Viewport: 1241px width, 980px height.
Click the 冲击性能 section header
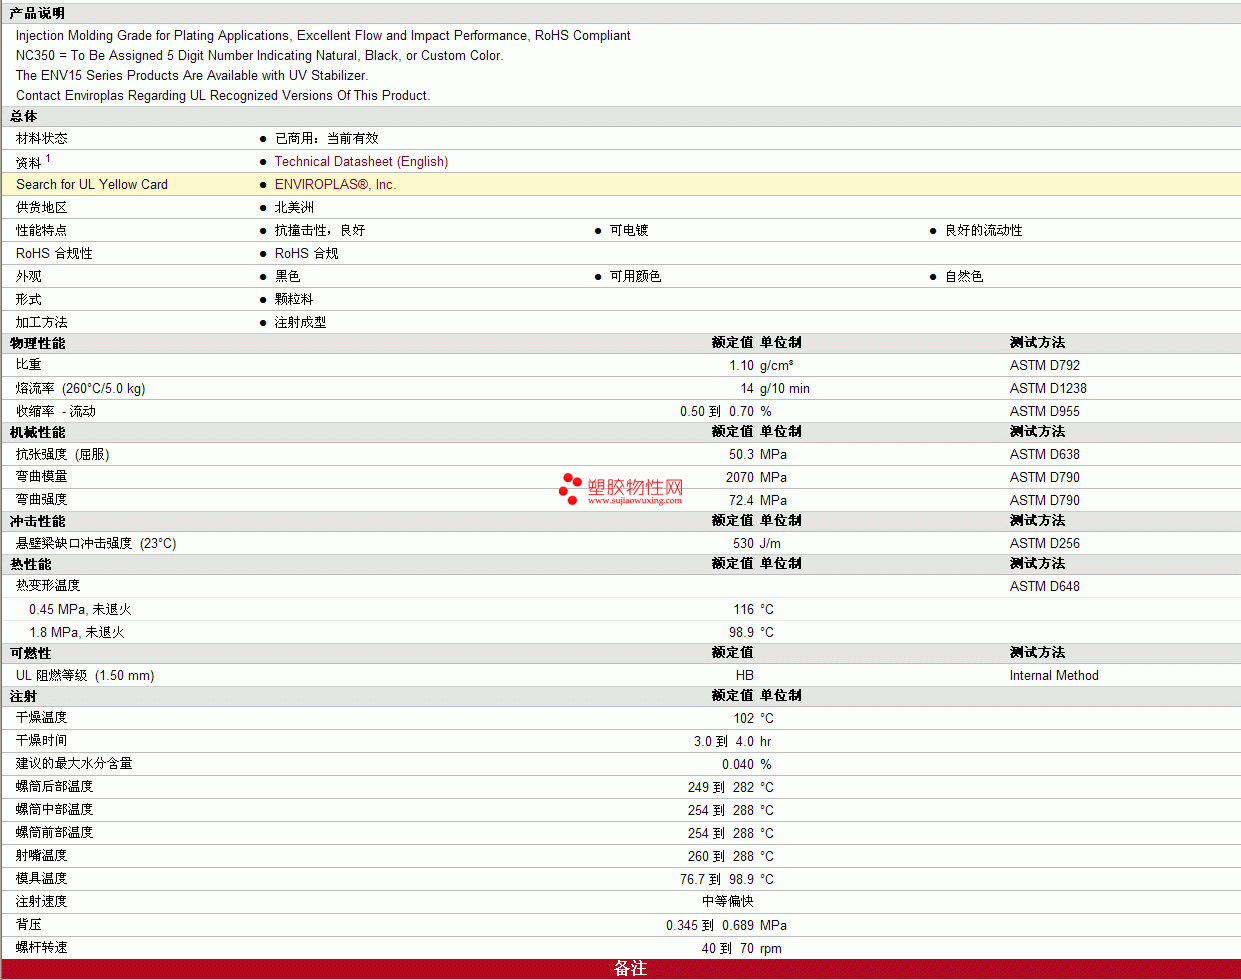[x=38, y=521]
